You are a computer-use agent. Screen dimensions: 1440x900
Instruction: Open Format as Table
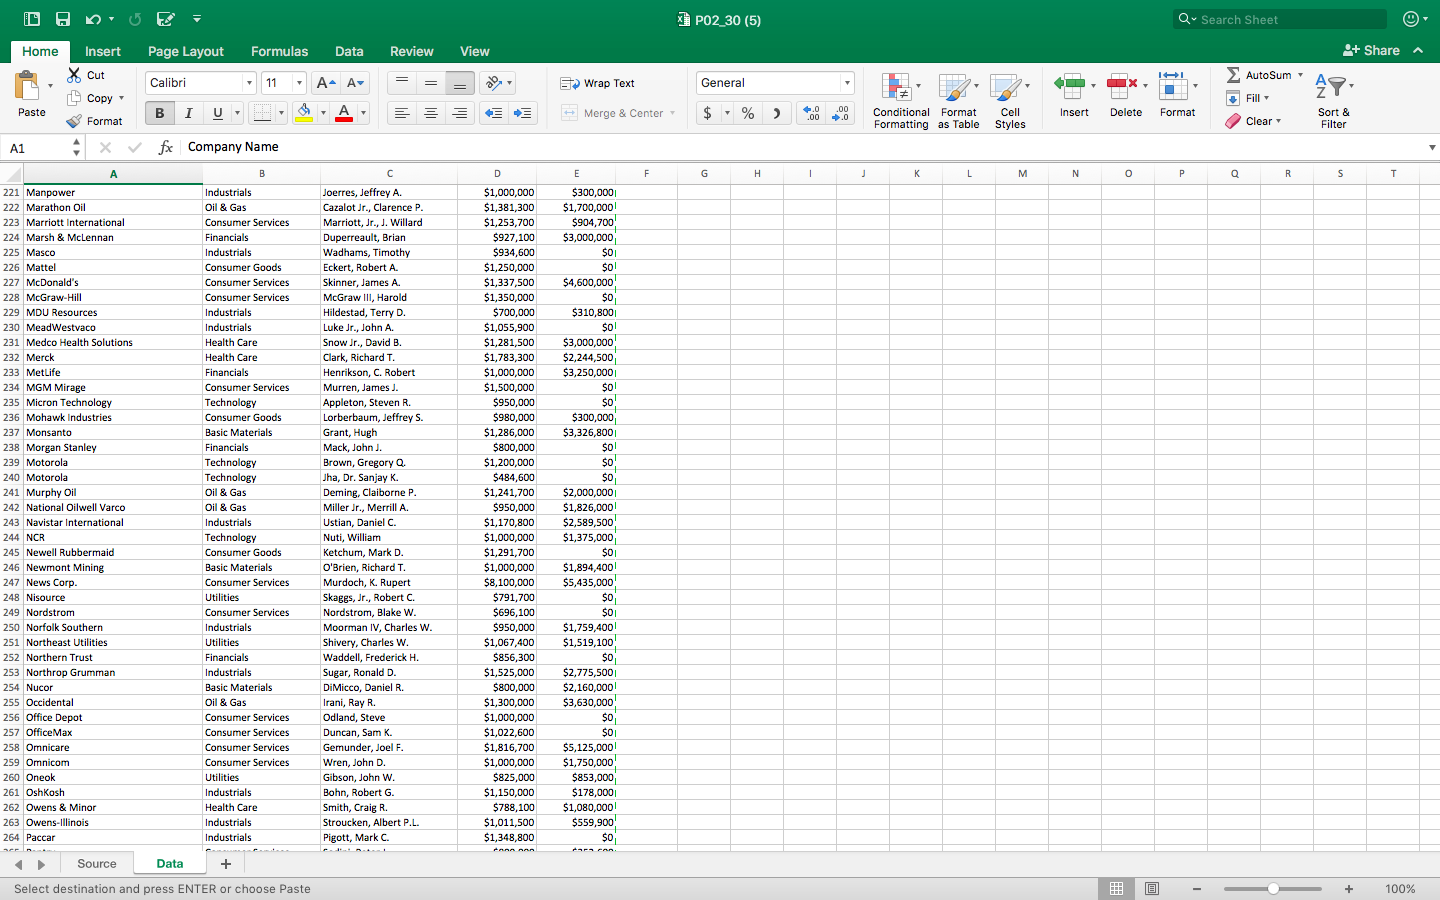point(958,100)
